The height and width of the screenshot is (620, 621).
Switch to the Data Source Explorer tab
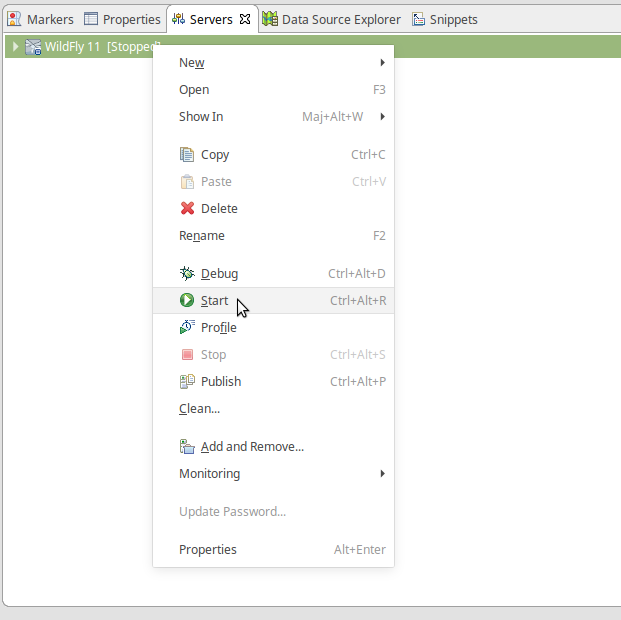tap(331, 19)
